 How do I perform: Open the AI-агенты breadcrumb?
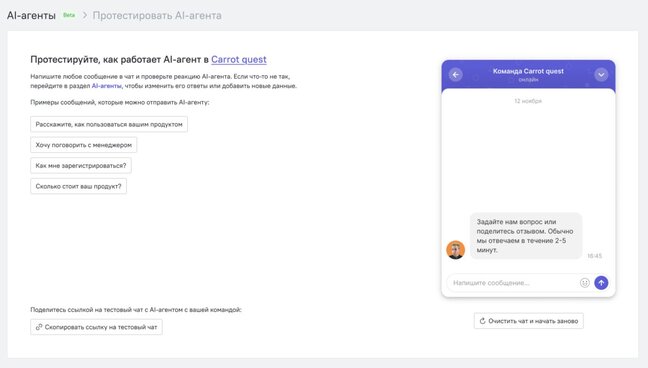point(31,15)
